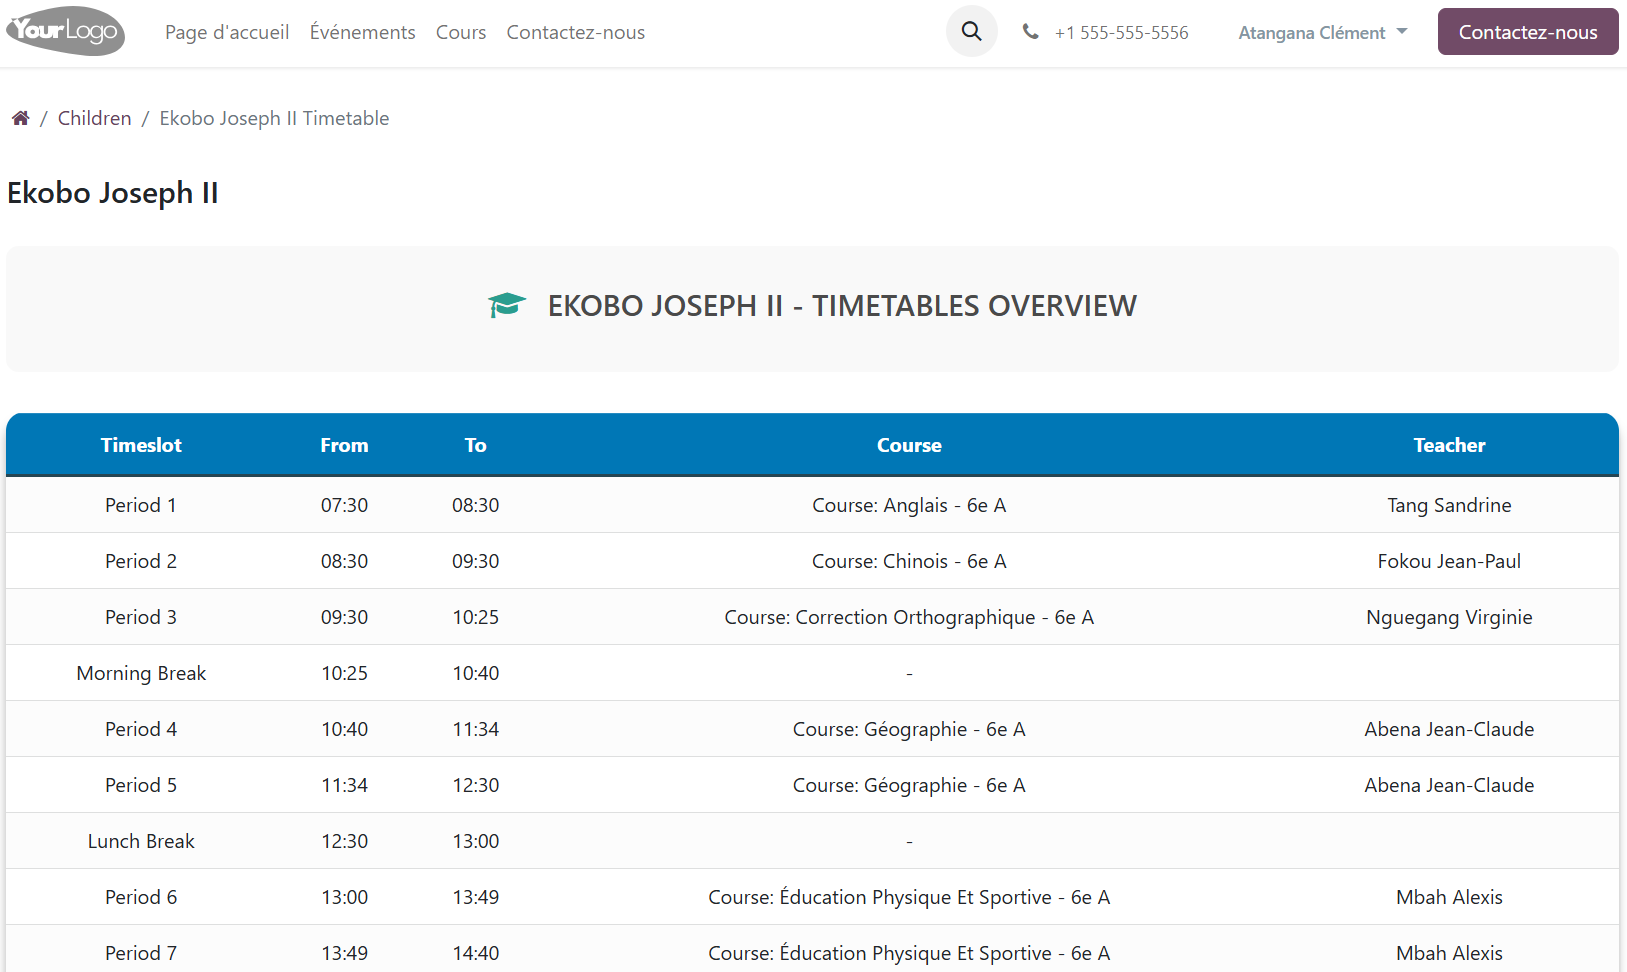Click Abena Jean-Claude in Period 4 row
The height and width of the screenshot is (972, 1627).
pyautogui.click(x=1449, y=729)
